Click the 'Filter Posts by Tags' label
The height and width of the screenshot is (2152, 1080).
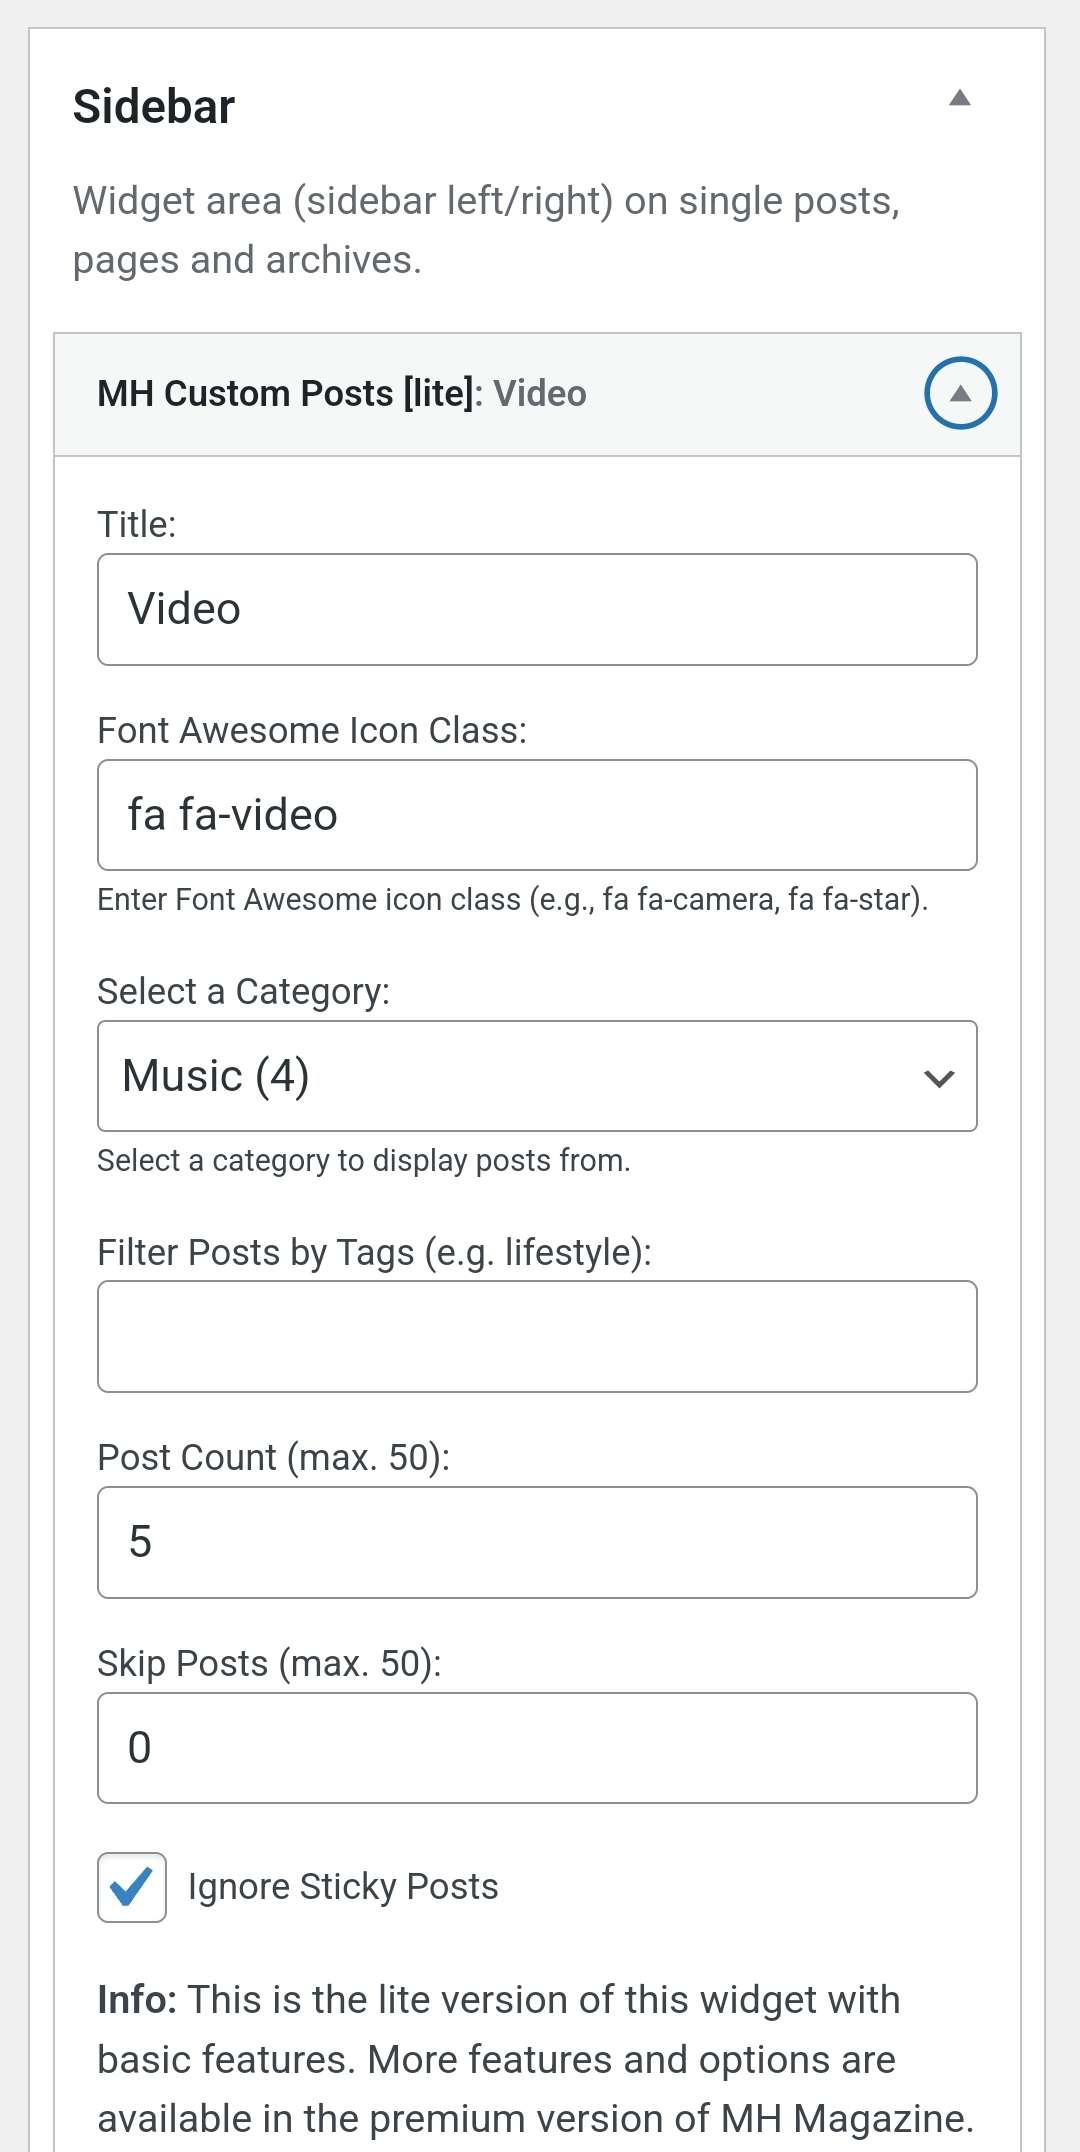pyautogui.click(x=374, y=1253)
